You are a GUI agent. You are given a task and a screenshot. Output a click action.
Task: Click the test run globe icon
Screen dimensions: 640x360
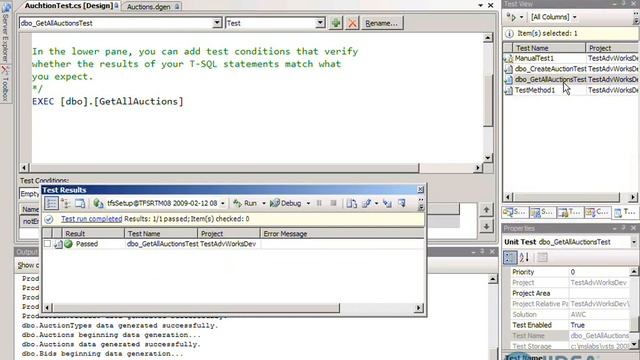(98, 203)
